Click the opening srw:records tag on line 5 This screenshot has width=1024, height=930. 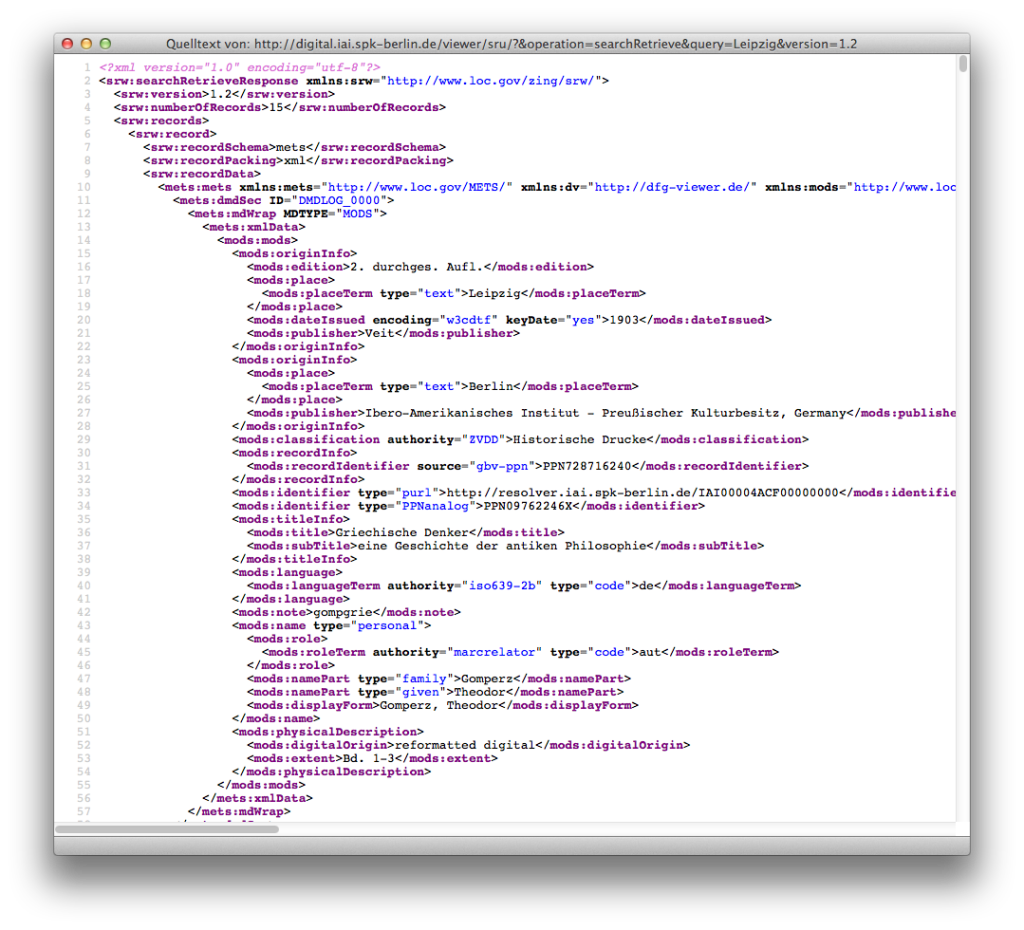click(161, 121)
